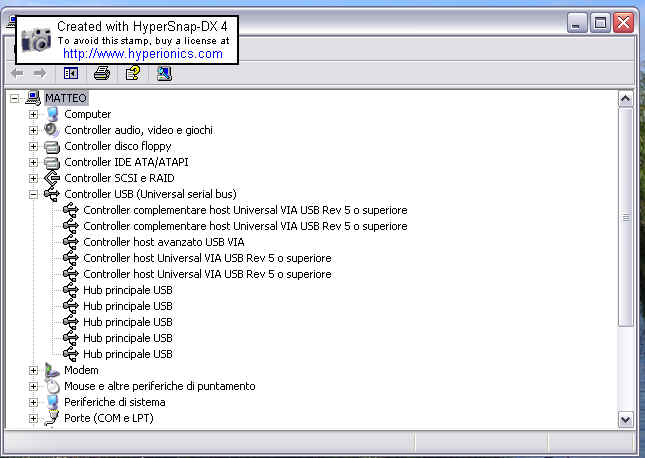
Task: Expand Controller audio, video e giochi
Action: 33,130
